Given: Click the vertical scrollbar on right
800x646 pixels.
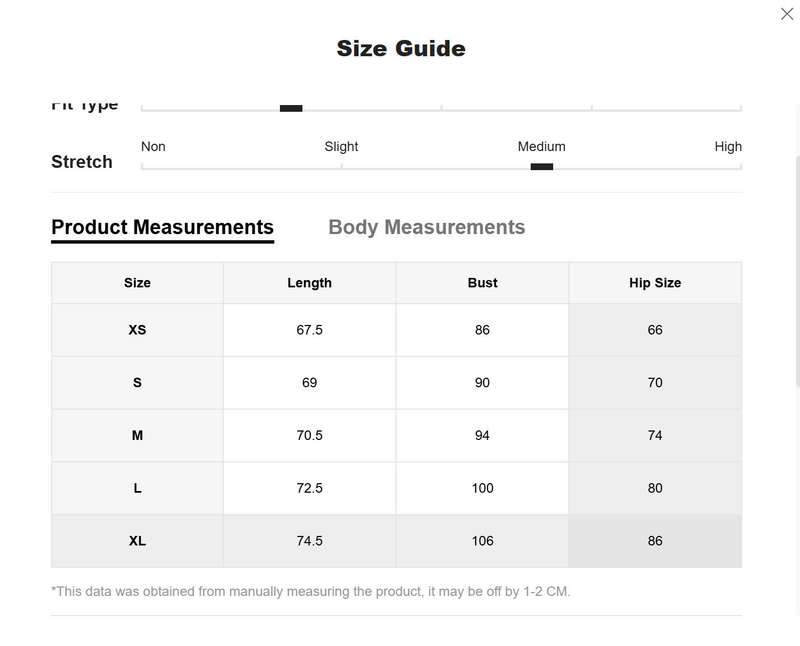Looking at the screenshot, I should point(797,270).
